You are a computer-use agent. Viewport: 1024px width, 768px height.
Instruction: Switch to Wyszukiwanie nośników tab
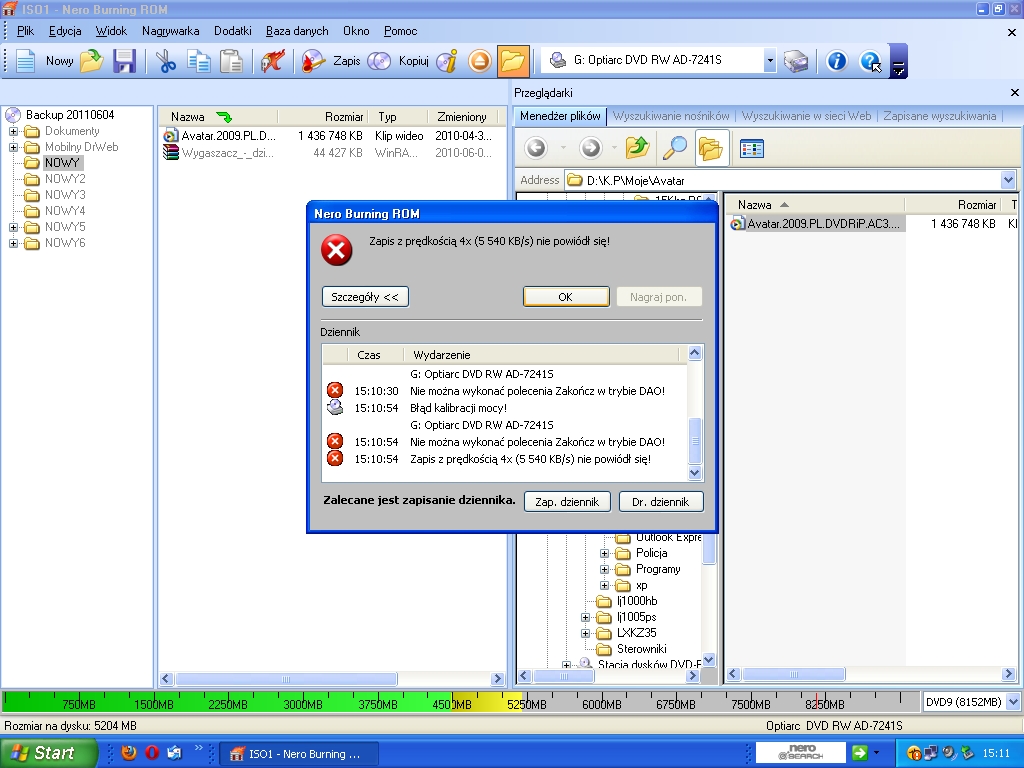click(671, 116)
